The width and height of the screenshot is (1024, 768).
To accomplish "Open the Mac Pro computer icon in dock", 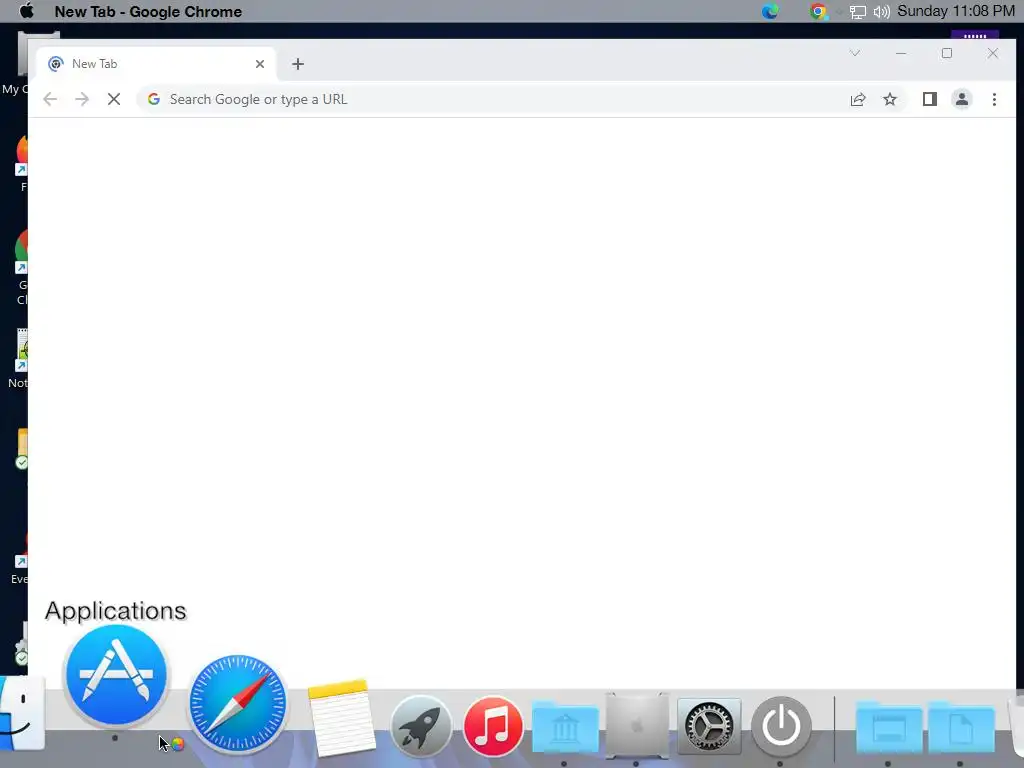I will (637, 725).
